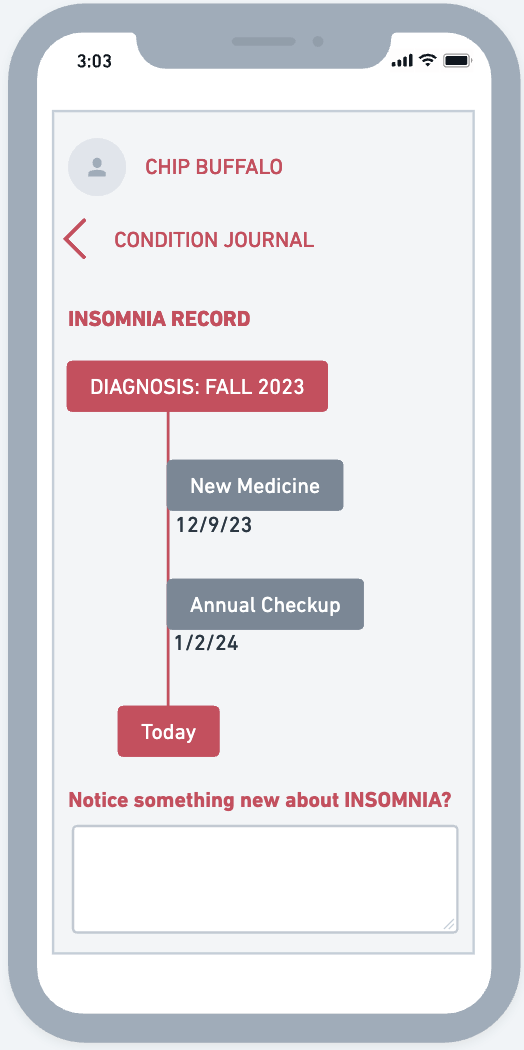The width and height of the screenshot is (524, 1050).
Task: Go back using the red chevron arrow
Action: click(x=75, y=239)
